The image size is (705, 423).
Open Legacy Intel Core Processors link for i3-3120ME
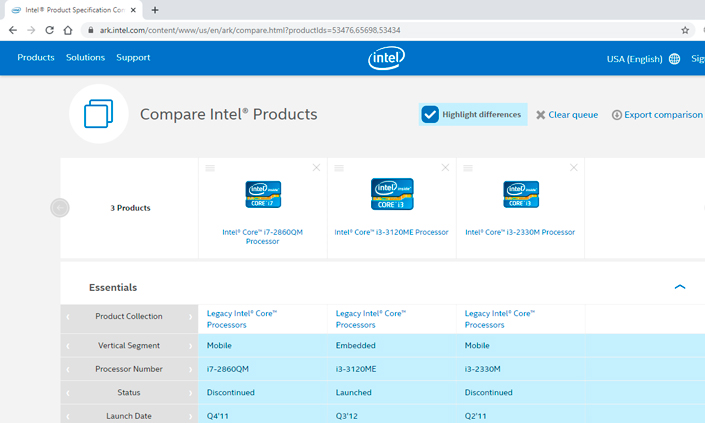(371, 319)
